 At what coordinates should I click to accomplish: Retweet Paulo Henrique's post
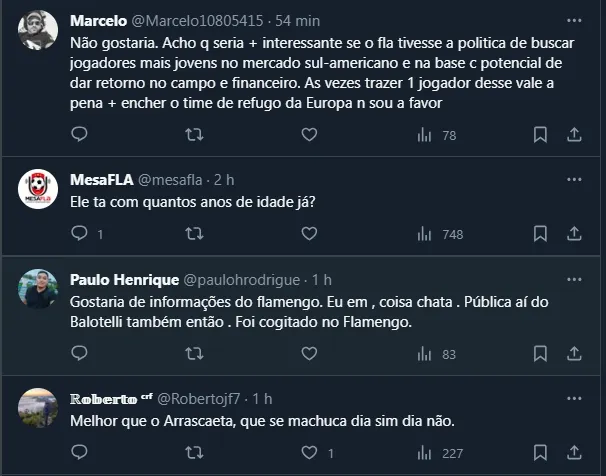(195, 353)
